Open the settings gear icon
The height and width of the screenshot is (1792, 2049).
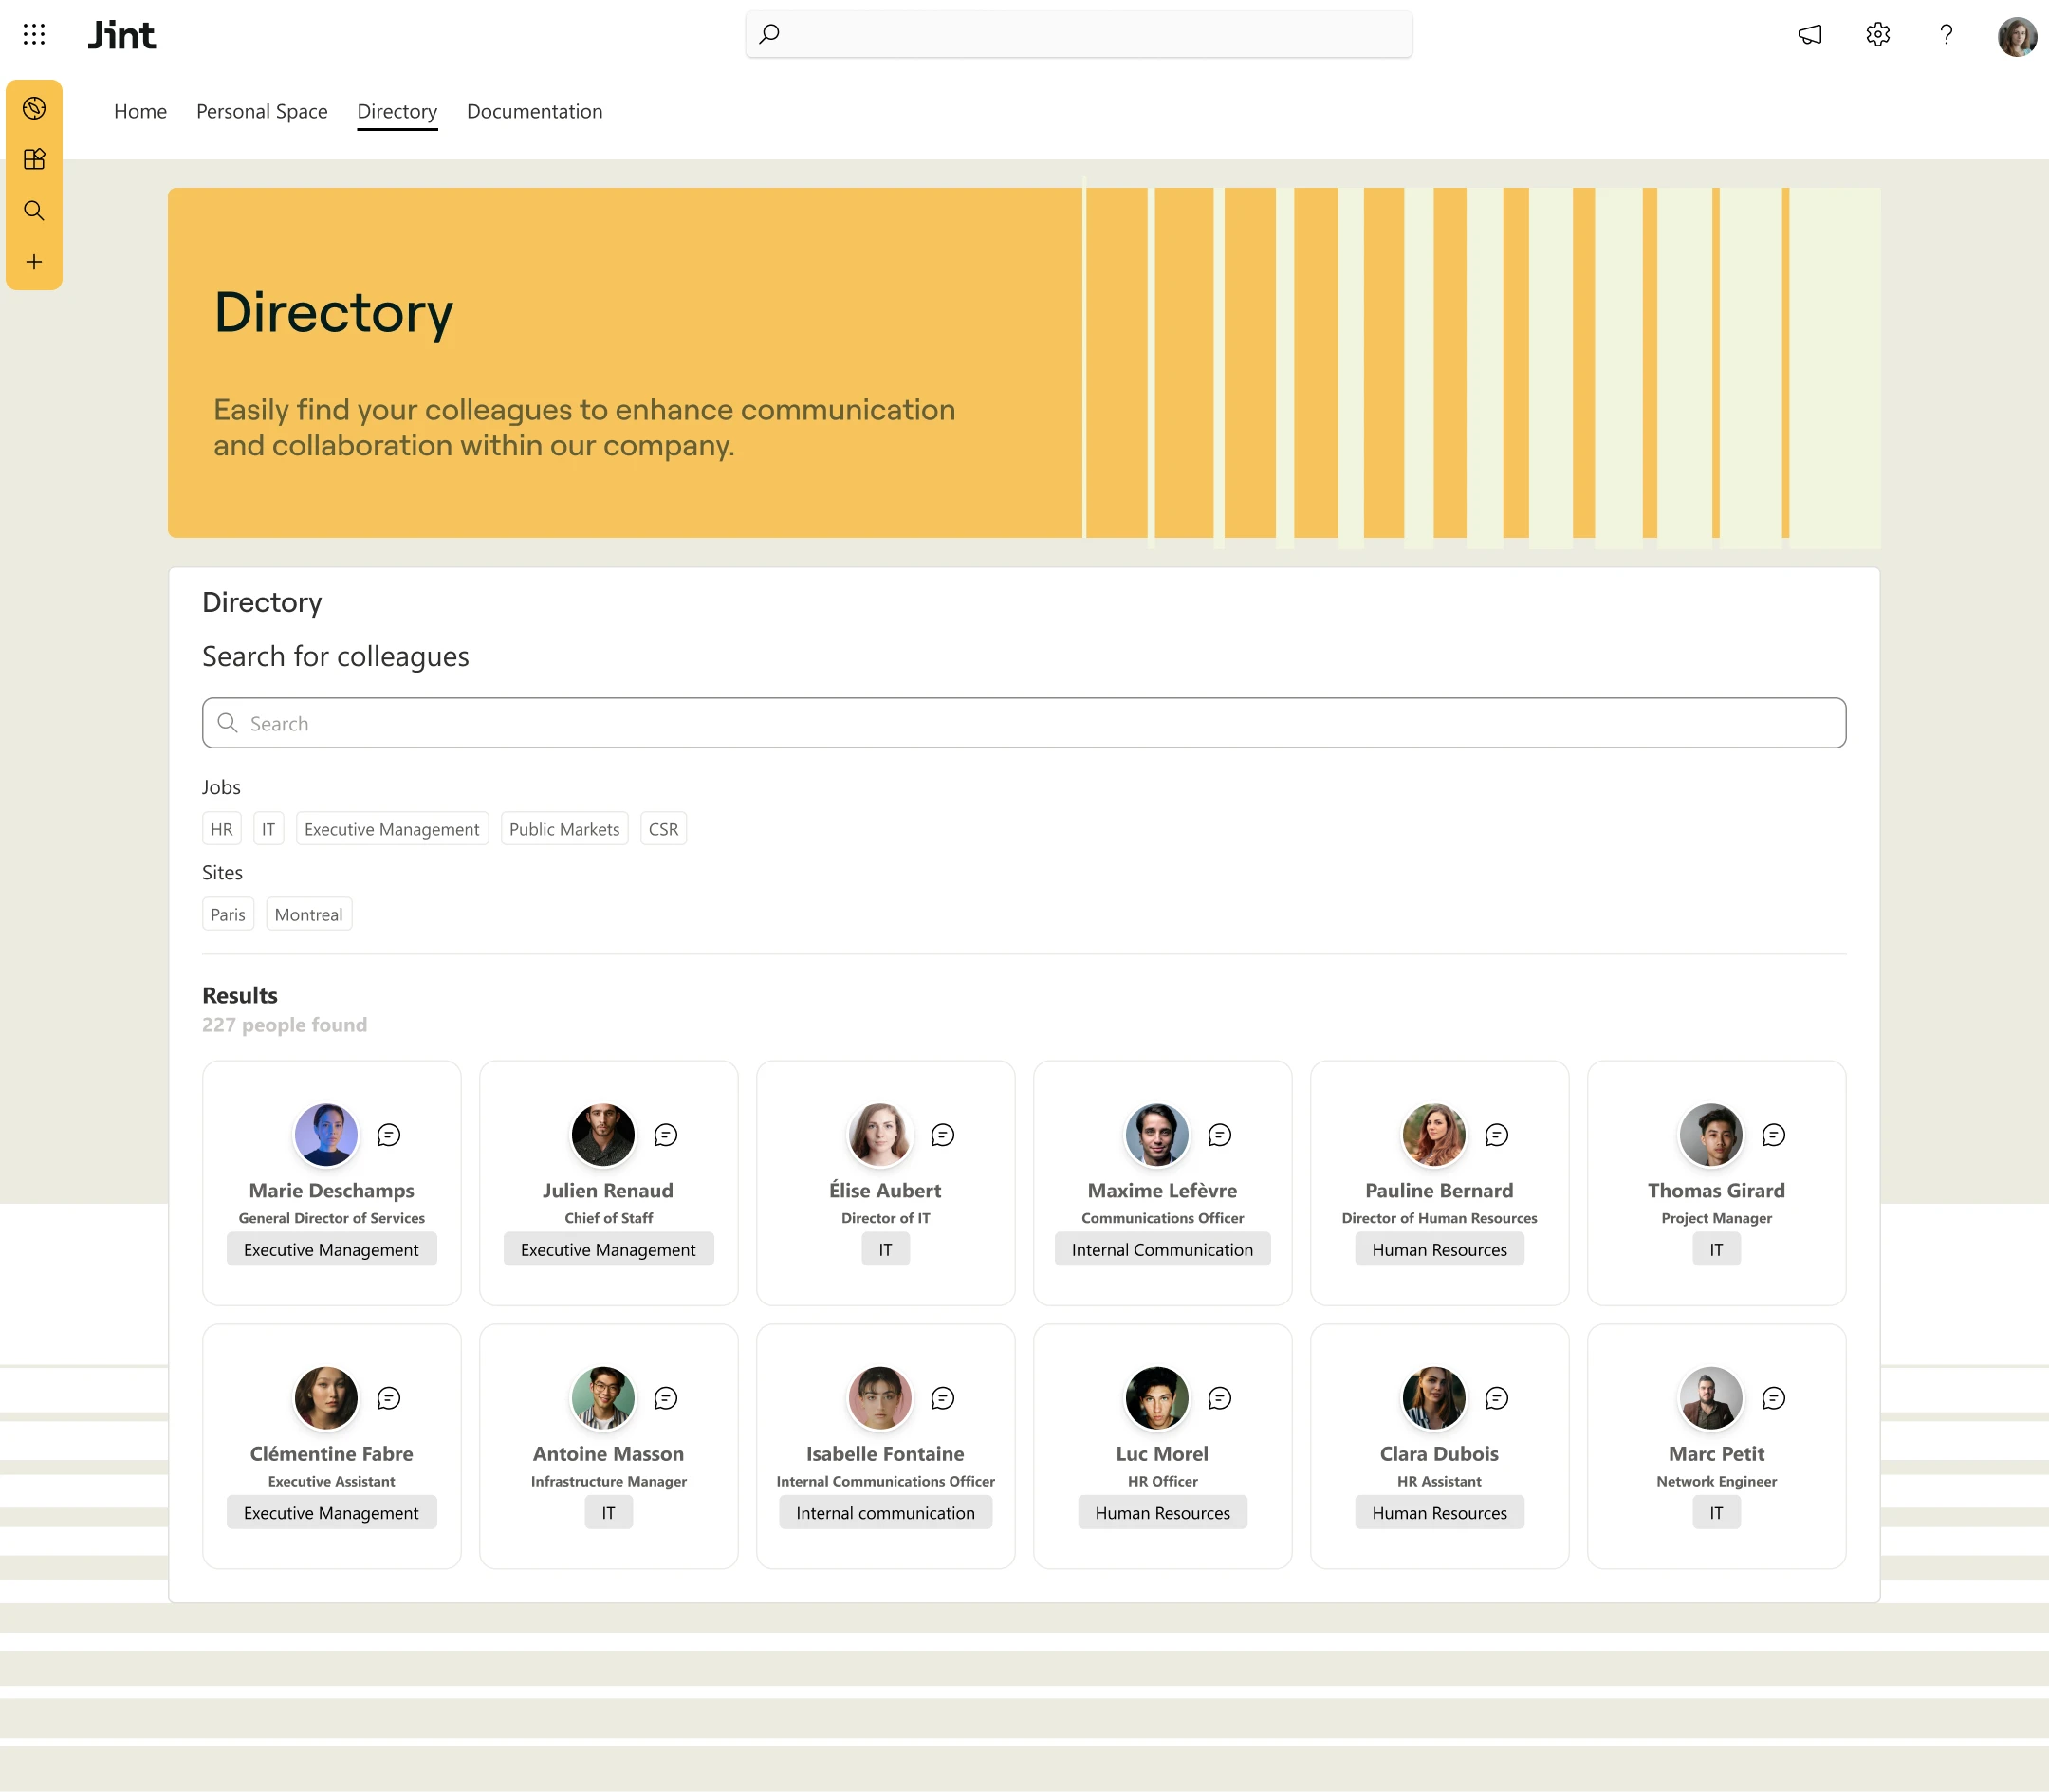(x=1877, y=35)
